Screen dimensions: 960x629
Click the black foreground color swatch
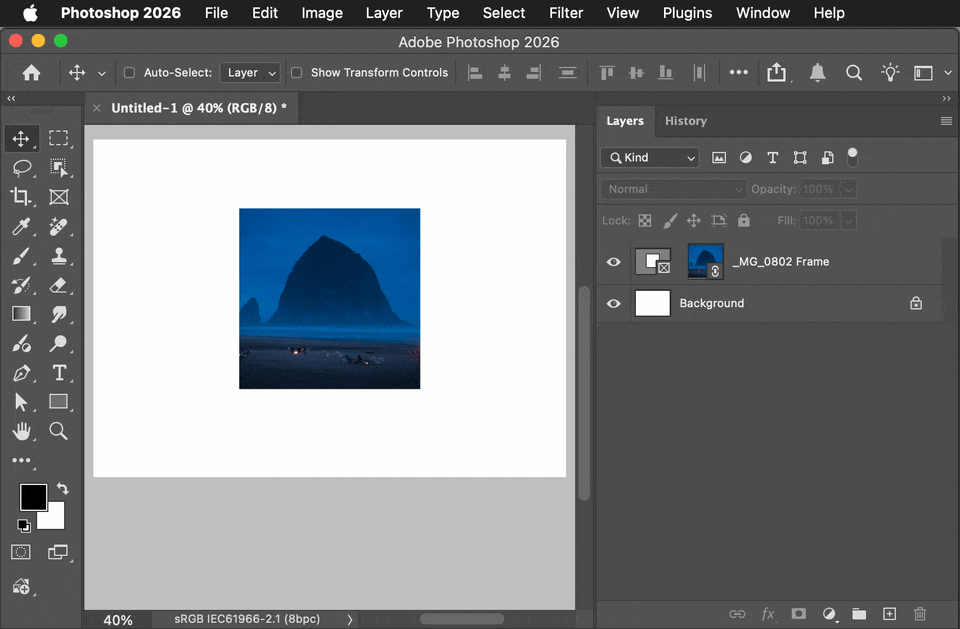pyautogui.click(x=33, y=497)
